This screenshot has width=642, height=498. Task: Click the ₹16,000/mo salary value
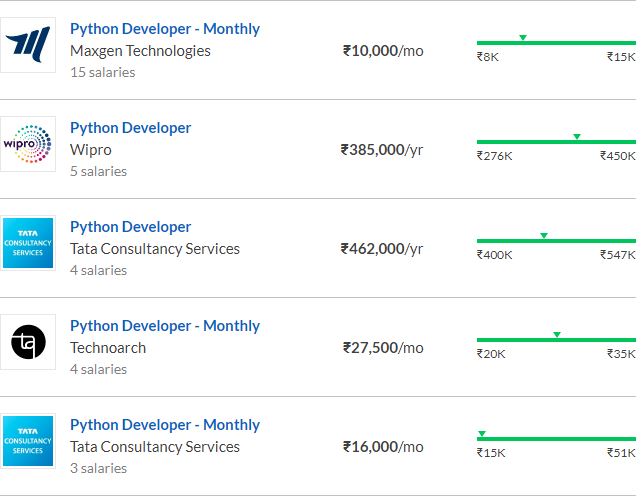(x=383, y=447)
